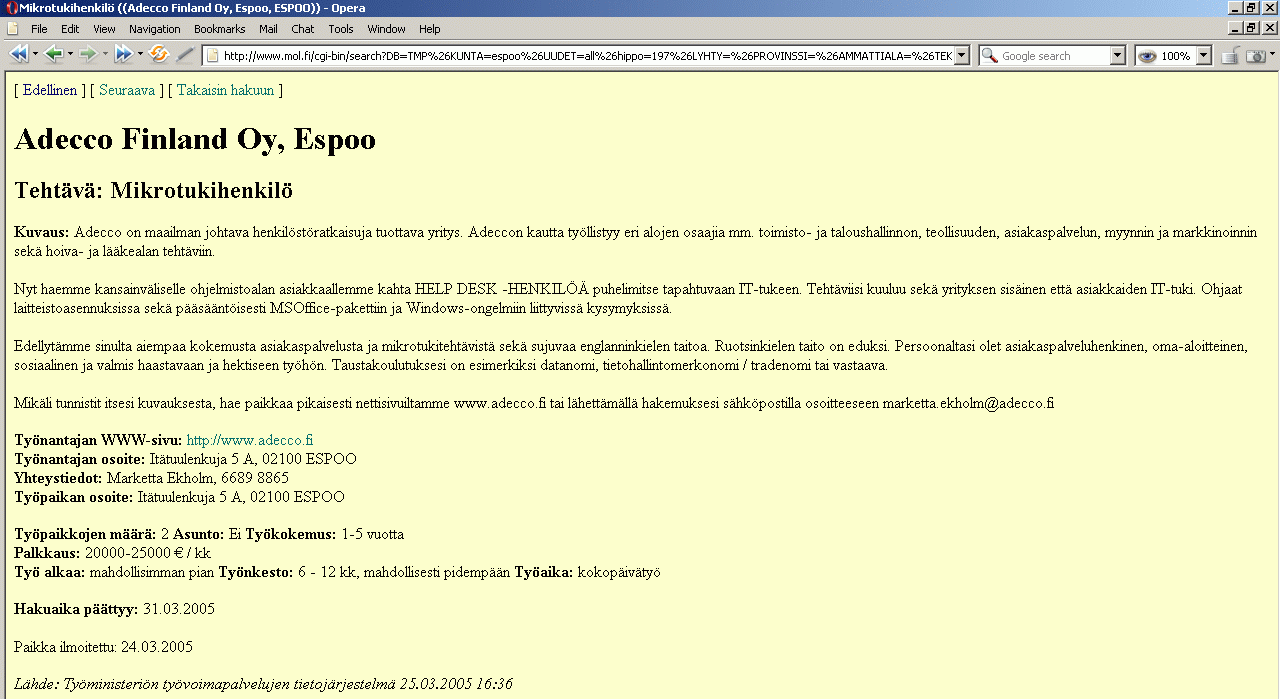Click the Työkokemus value 1-5 vuotta
This screenshot has width=1280, height=699.
coord(373,534)
